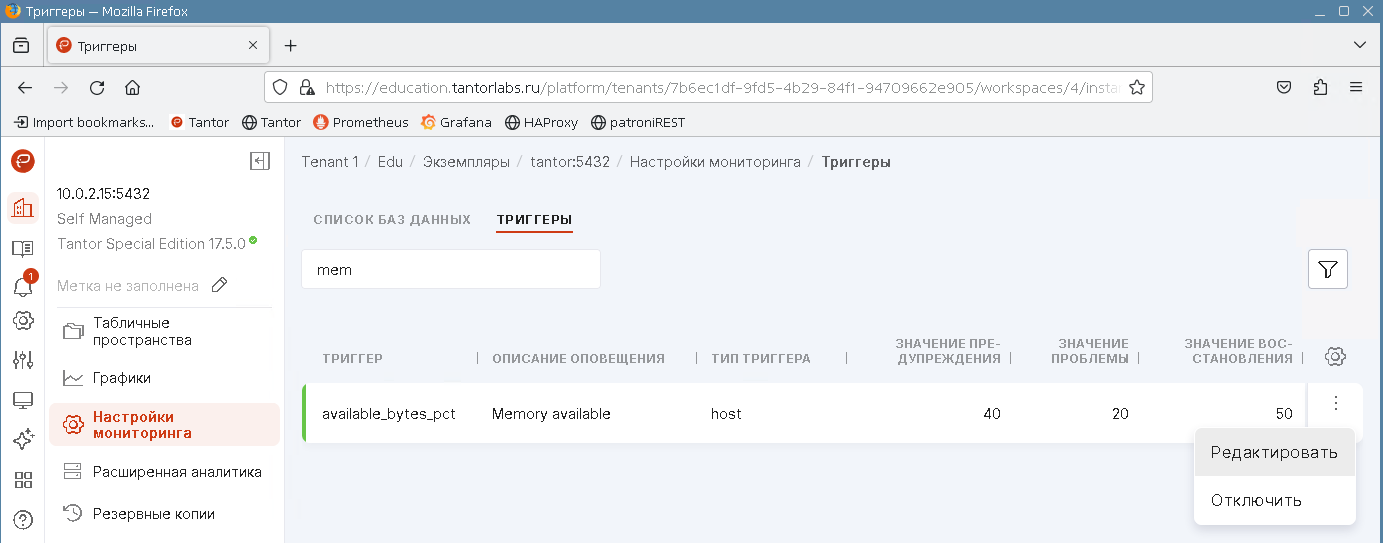This screenshot has height=543, width=1383.
Task: Click the filter funnel icon
Action: 1327,269
